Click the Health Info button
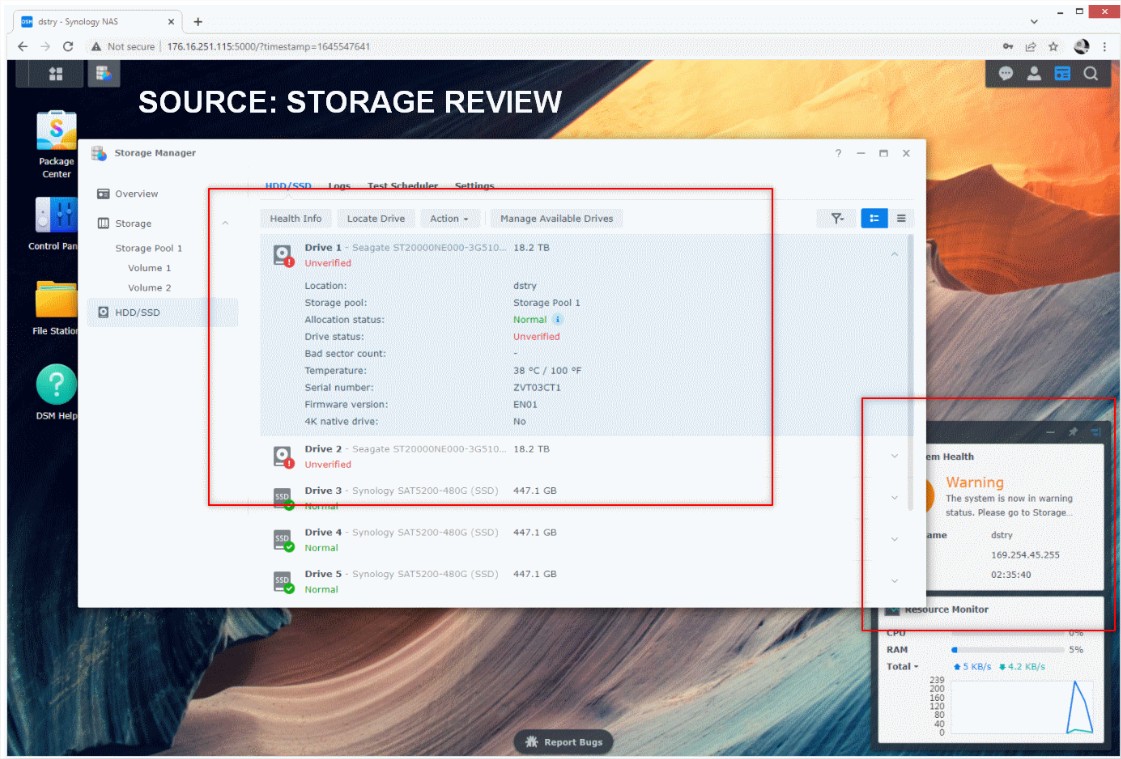Viewport: 1121px width, 759px height. pos(296,218)
